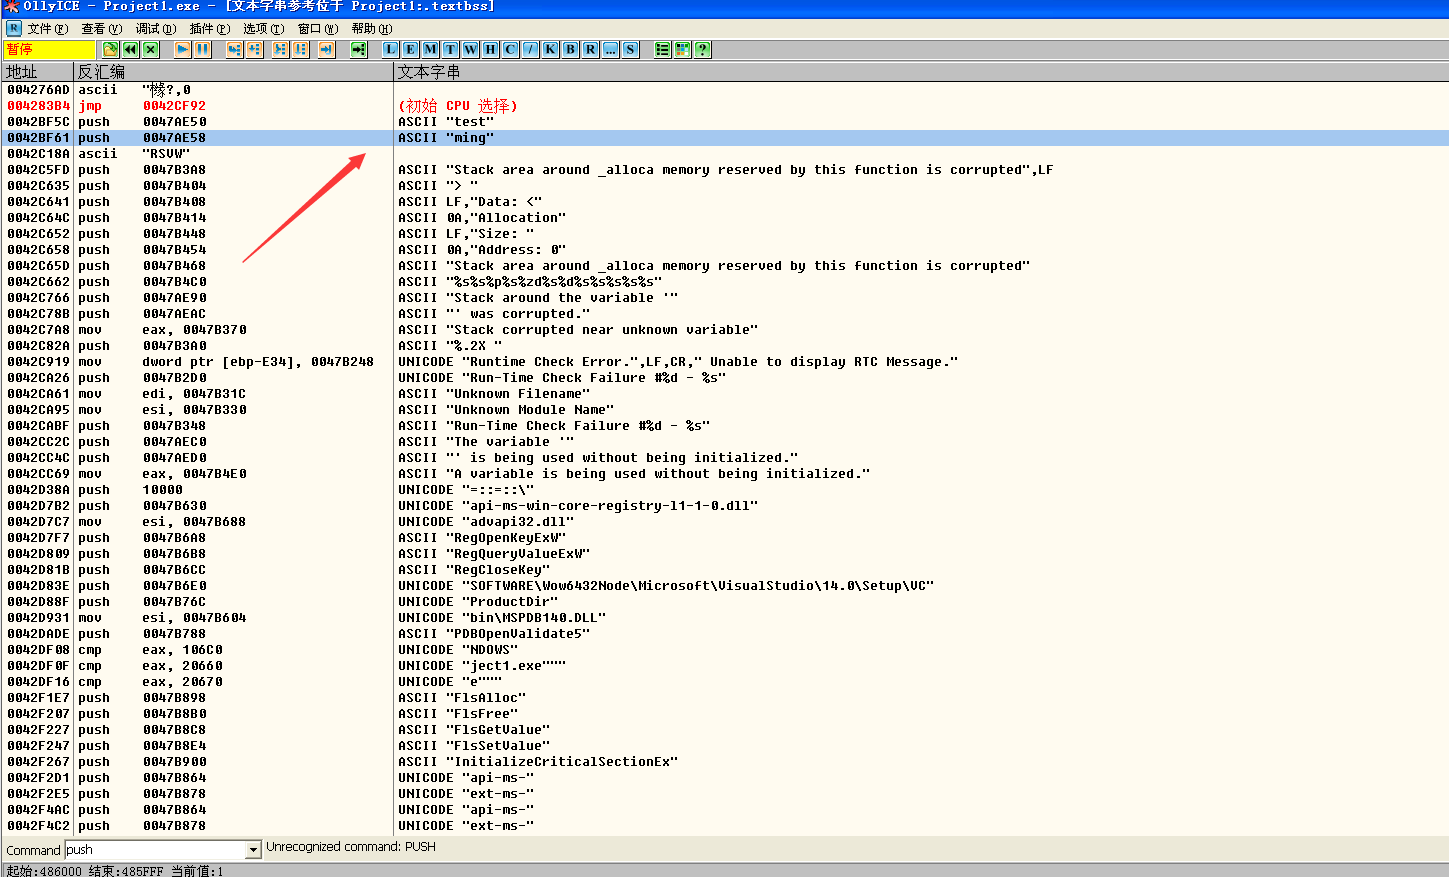Image resolution: width=1449 pixels, height=877 pixels.
Task: Click the 文本字串 column header
Action: pos(428,72)
